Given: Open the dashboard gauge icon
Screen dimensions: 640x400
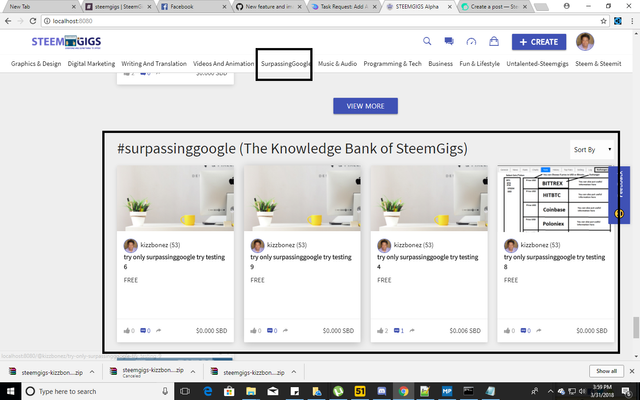Looking at the screenshot, I should 471,41.
